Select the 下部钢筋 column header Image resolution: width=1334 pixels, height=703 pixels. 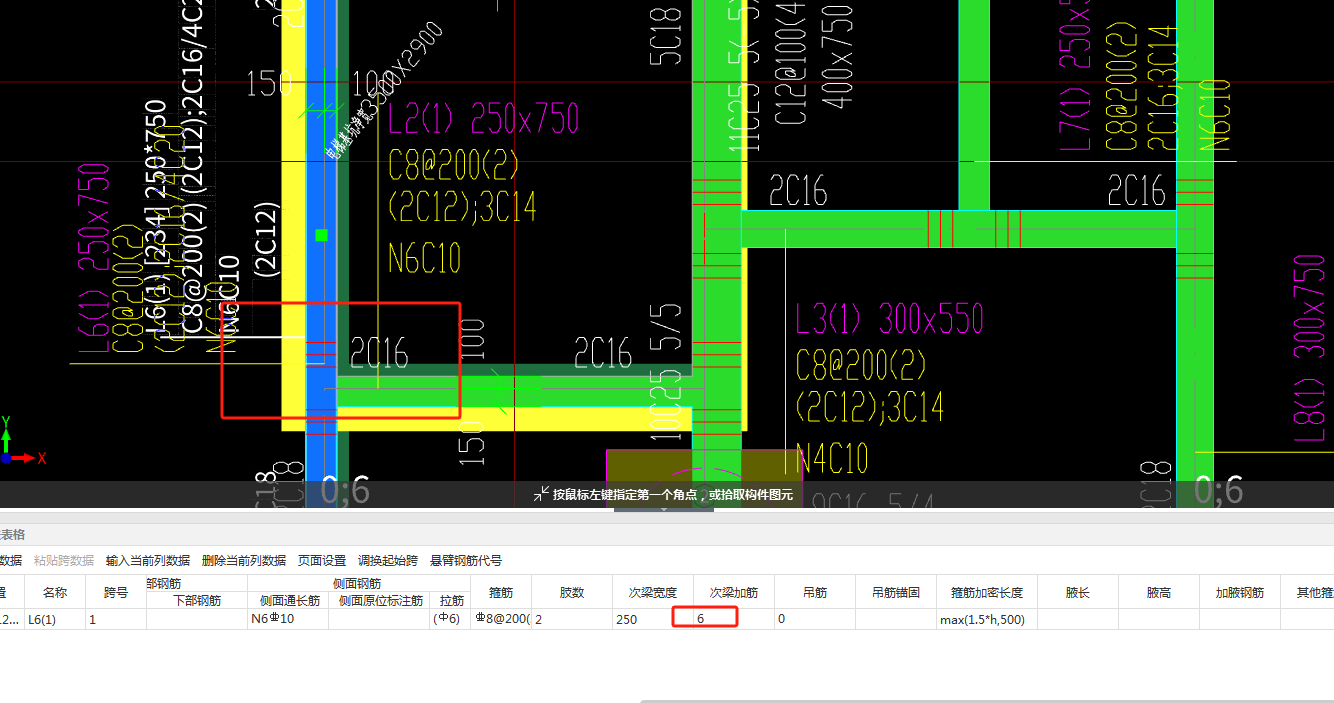197,601
